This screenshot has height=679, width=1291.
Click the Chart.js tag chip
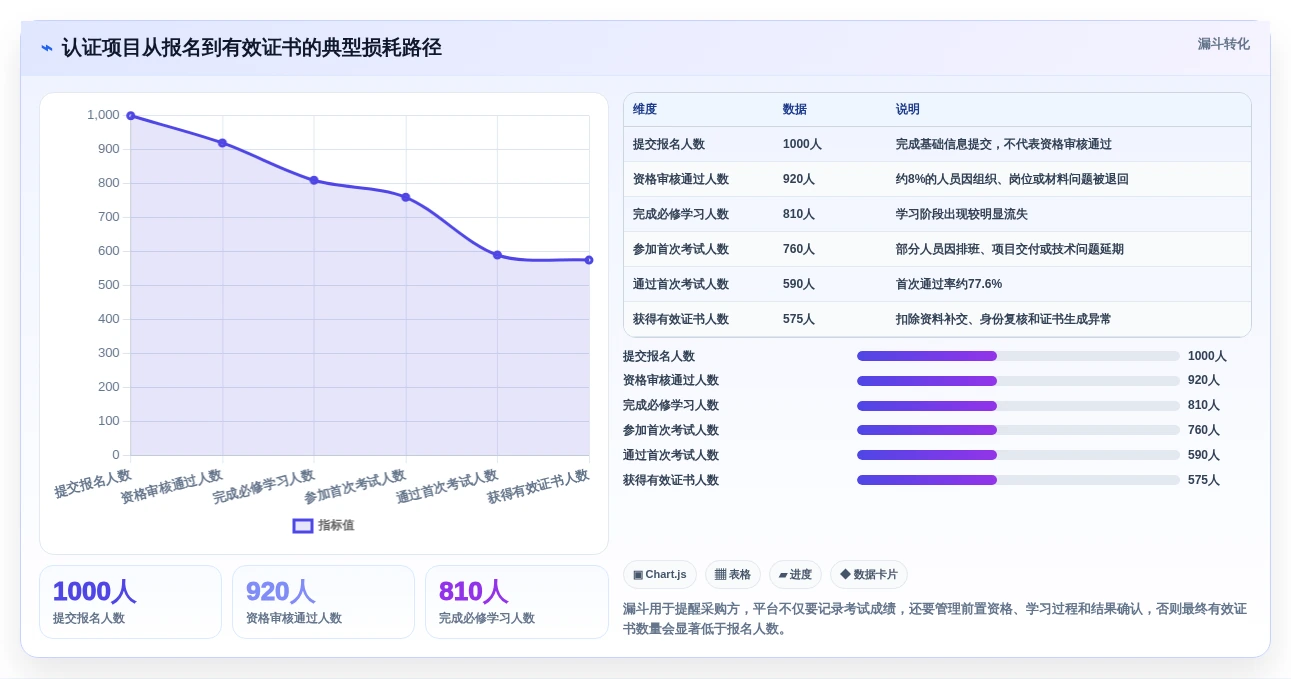tap(660, 575)
